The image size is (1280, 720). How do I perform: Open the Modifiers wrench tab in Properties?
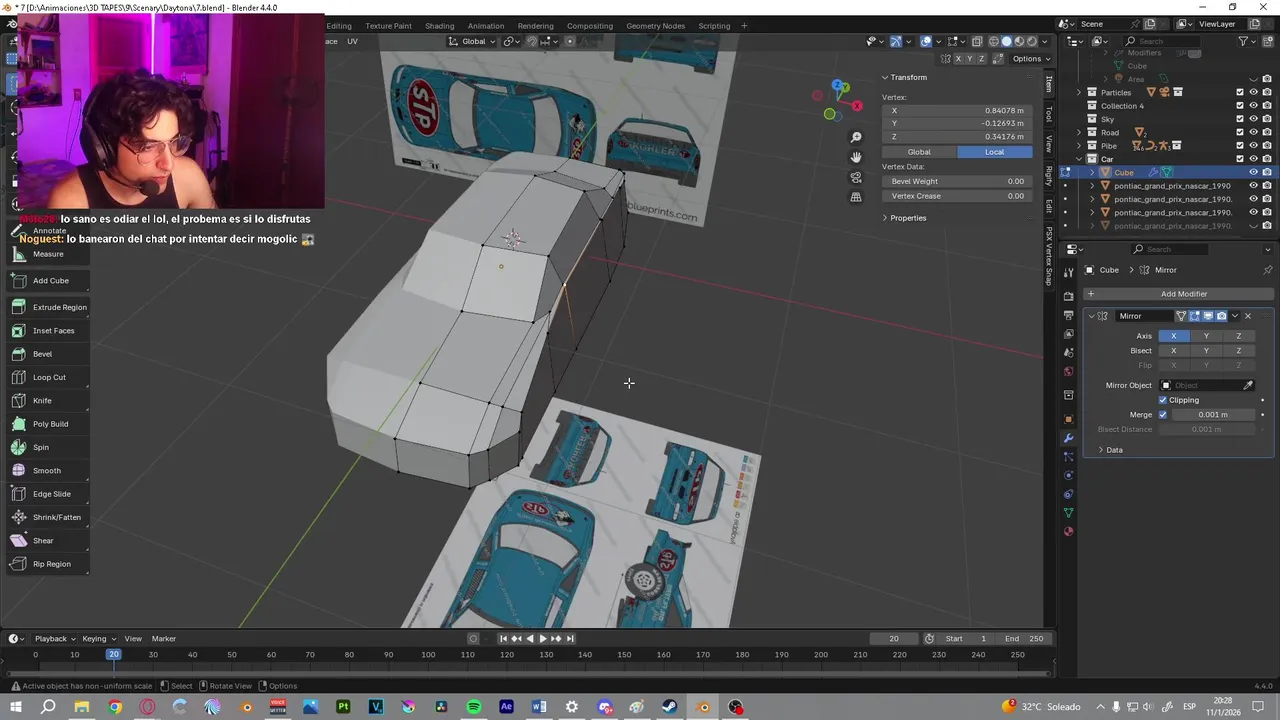coord(1068,438)
